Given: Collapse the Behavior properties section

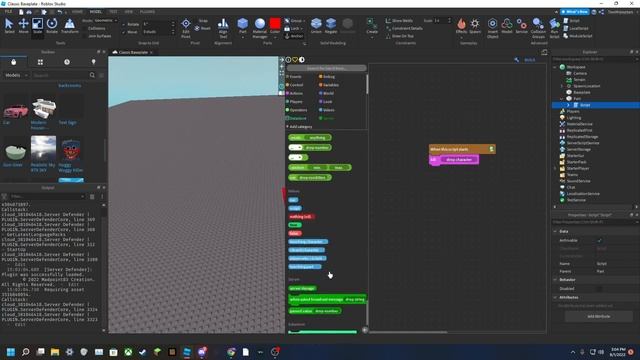Looking at the screenshot, I should click(x=555, y=280).
